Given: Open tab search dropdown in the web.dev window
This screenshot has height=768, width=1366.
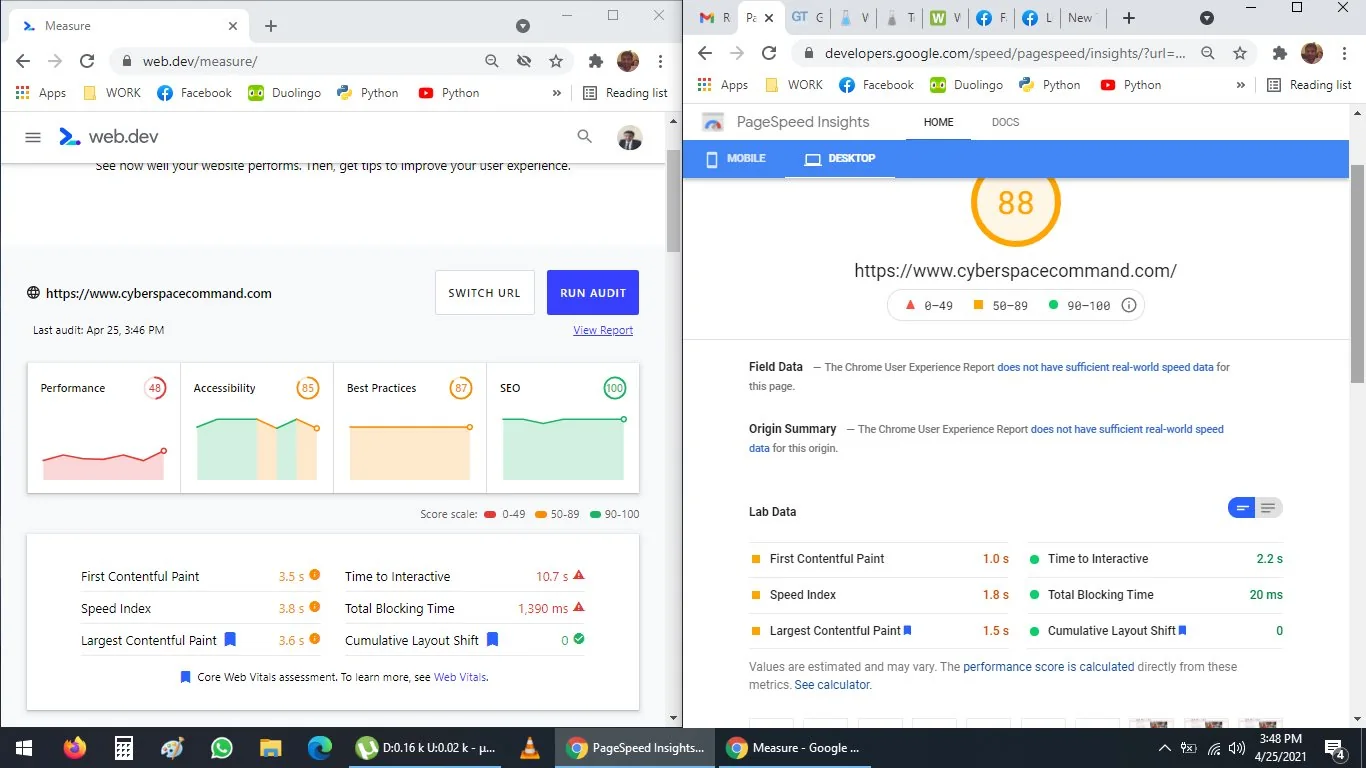Looking at the screenshot, I should [522, 26].
